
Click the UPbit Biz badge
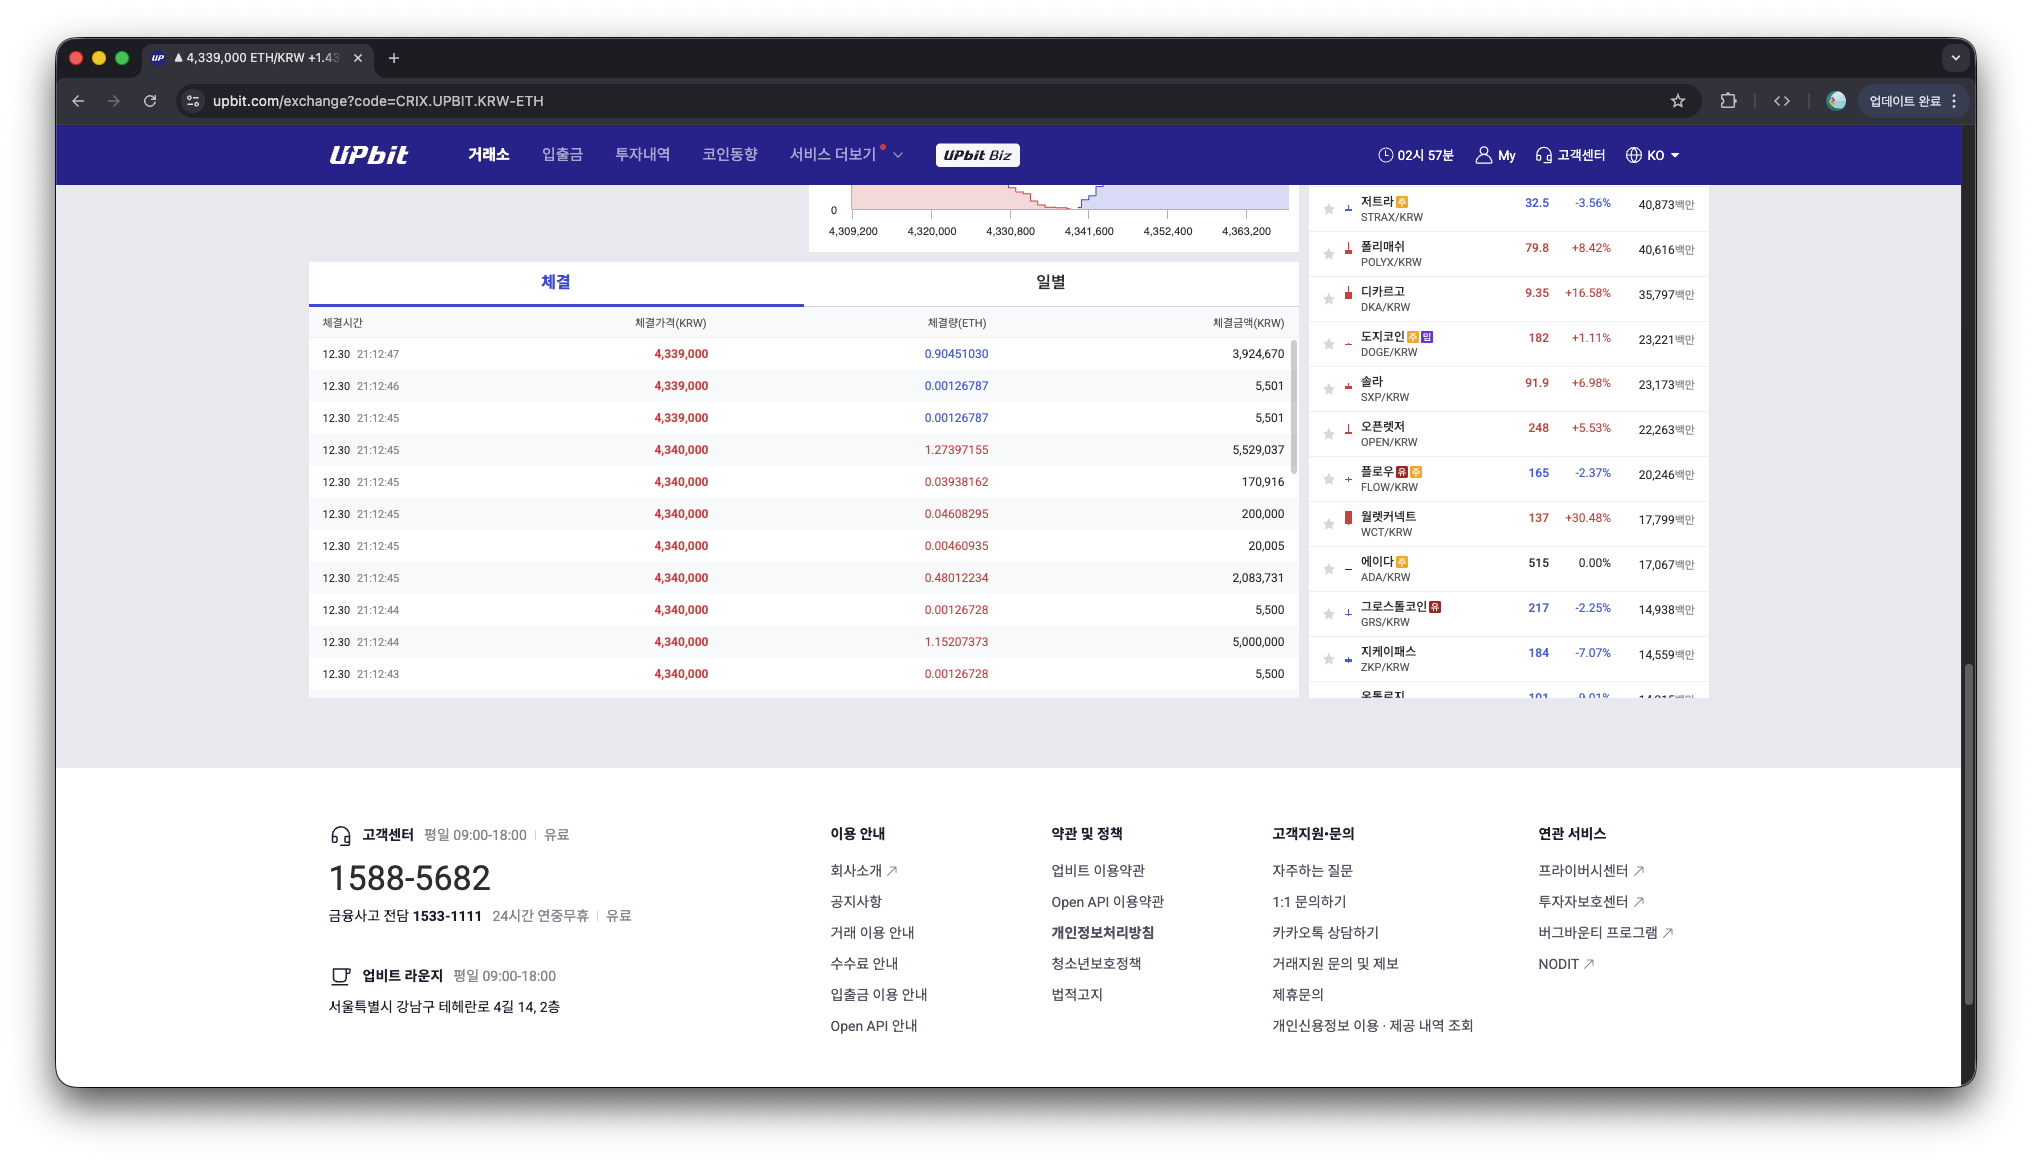pos(977,155)
